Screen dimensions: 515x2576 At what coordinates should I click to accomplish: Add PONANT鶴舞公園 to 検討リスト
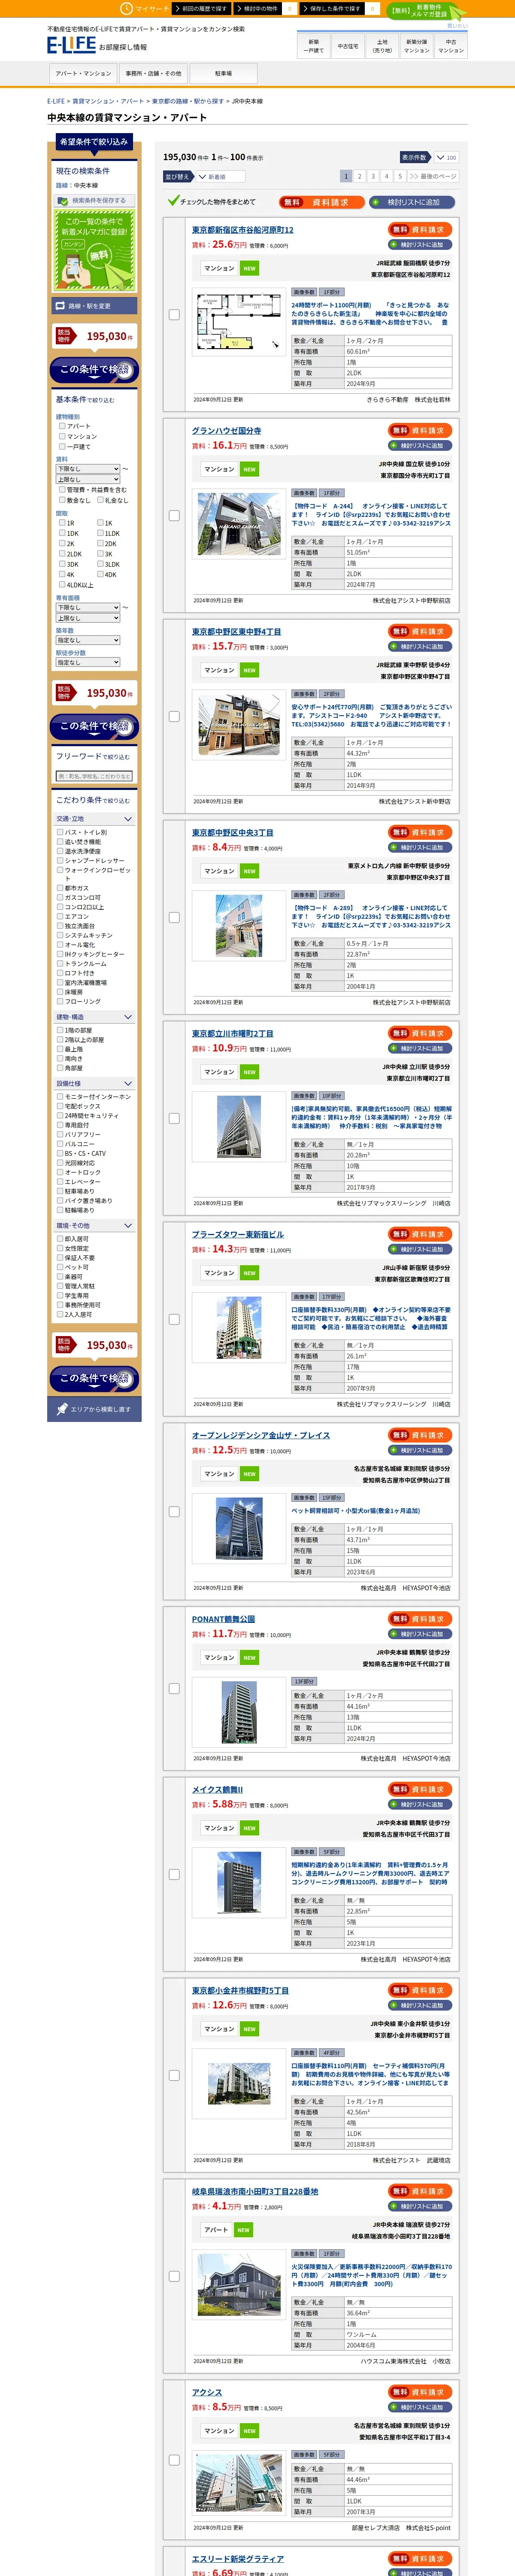[x=420, y=1634]
